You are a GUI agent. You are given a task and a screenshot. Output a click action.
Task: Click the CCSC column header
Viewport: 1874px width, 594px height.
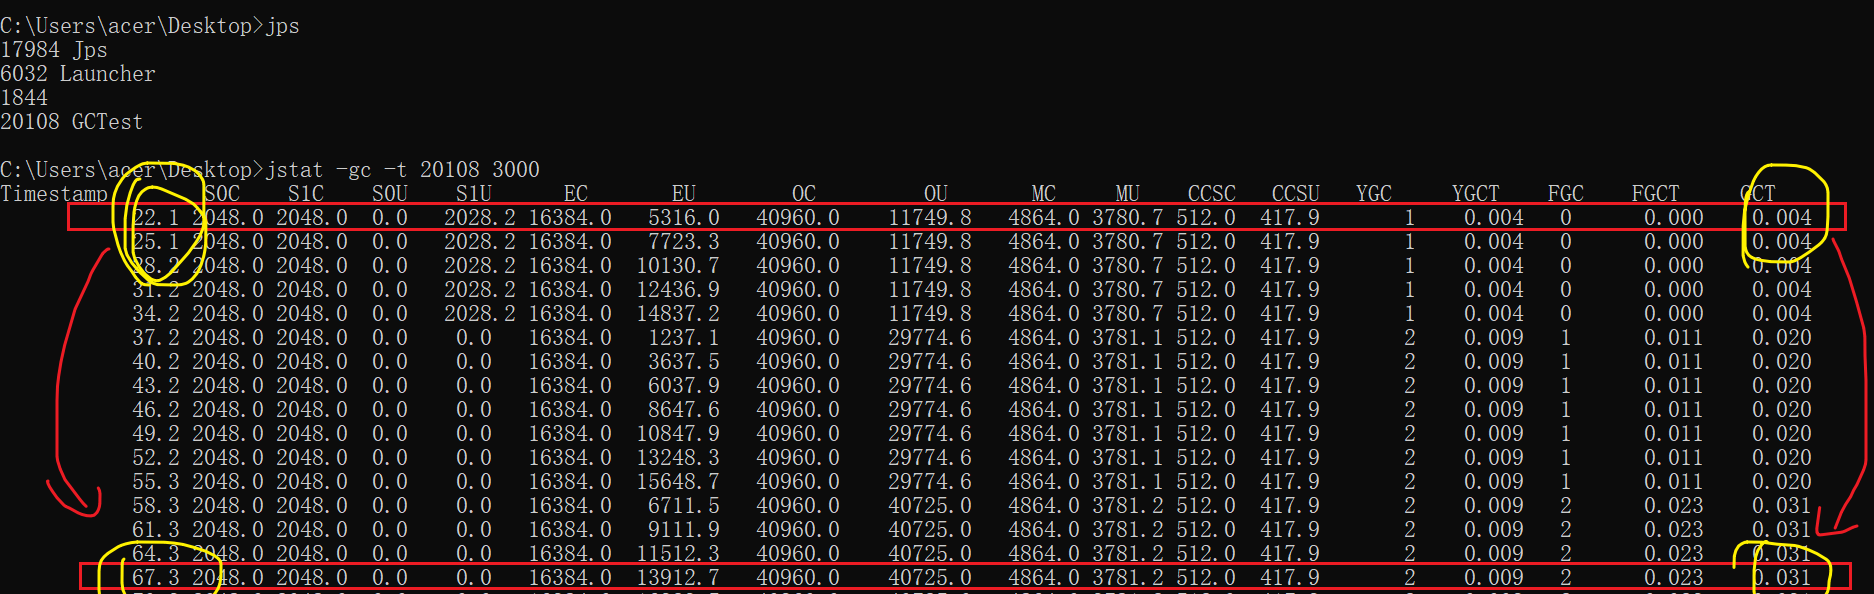[1211, 194]
